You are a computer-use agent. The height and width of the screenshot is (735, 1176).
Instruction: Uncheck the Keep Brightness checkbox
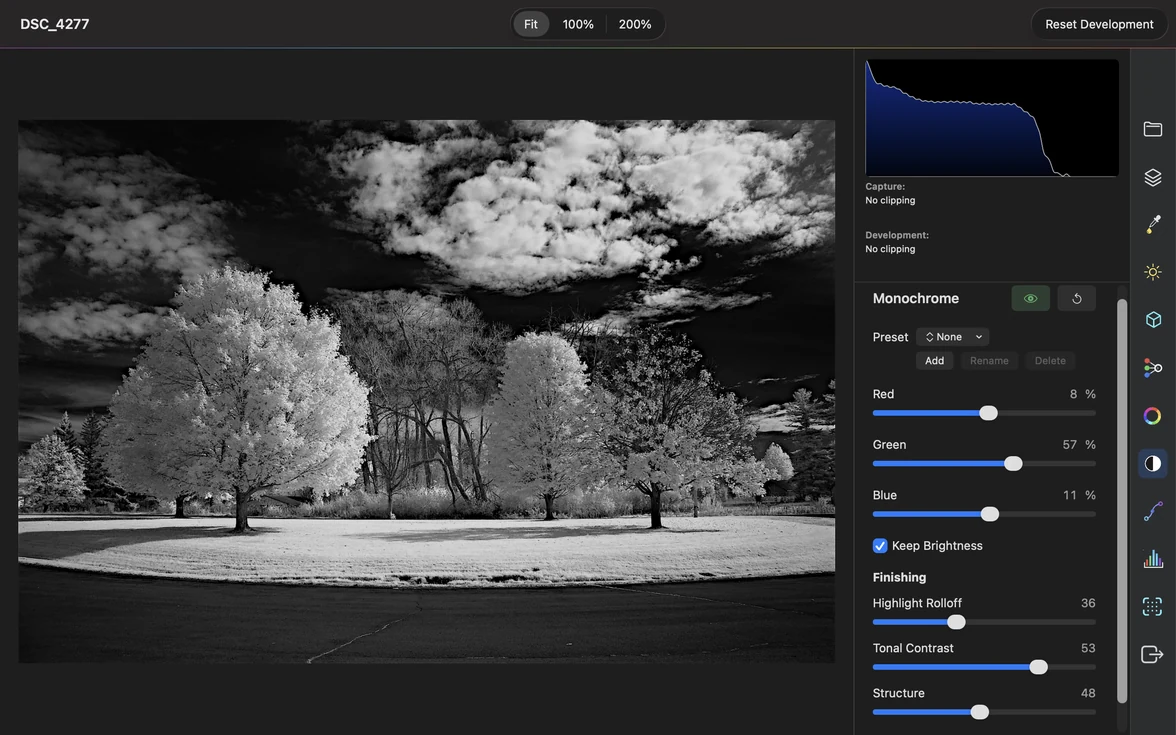click(x=880, y=546)
